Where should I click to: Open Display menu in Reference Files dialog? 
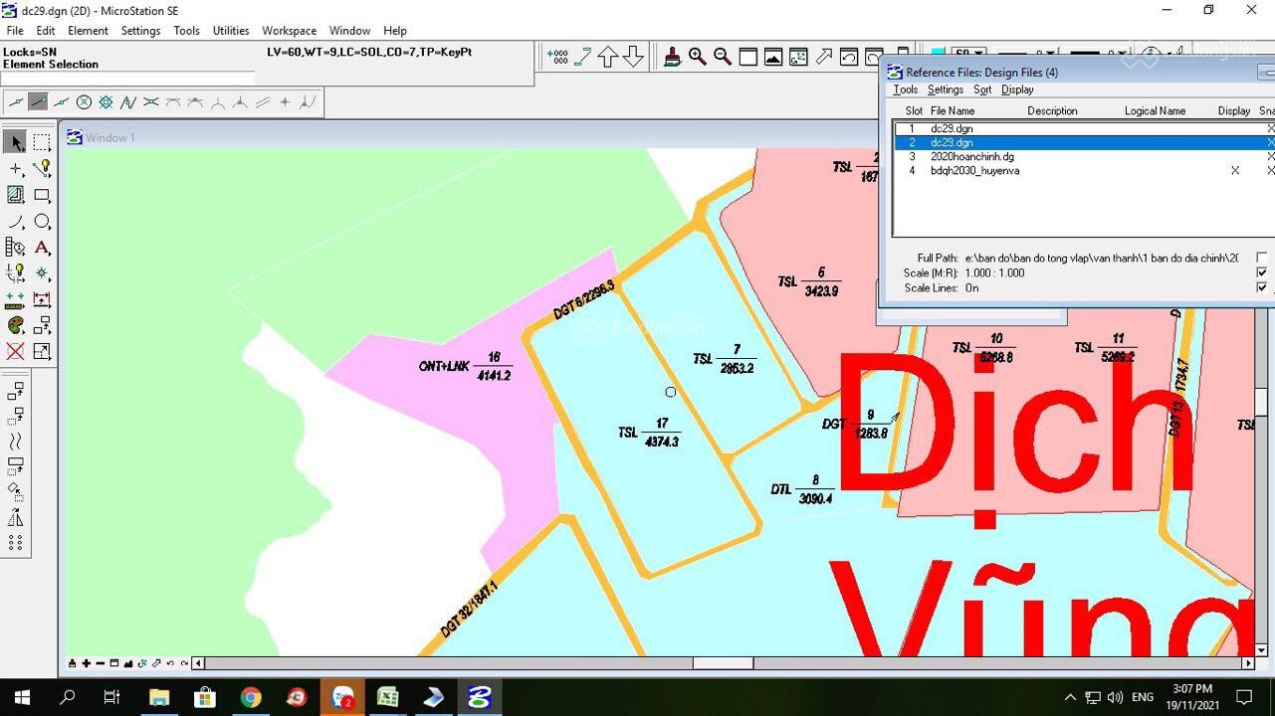pyautogui.click(x=1017, y=90)
